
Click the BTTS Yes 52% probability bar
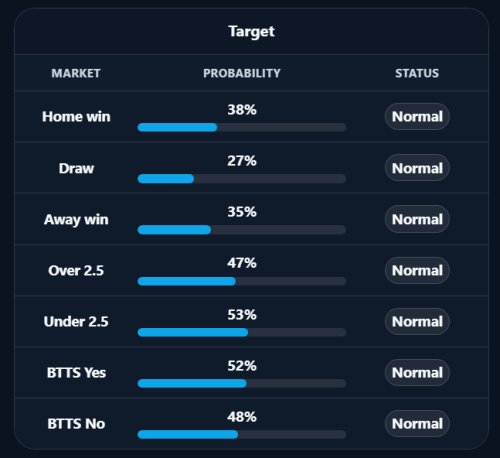pyautogui.click(x=242, y=383)
